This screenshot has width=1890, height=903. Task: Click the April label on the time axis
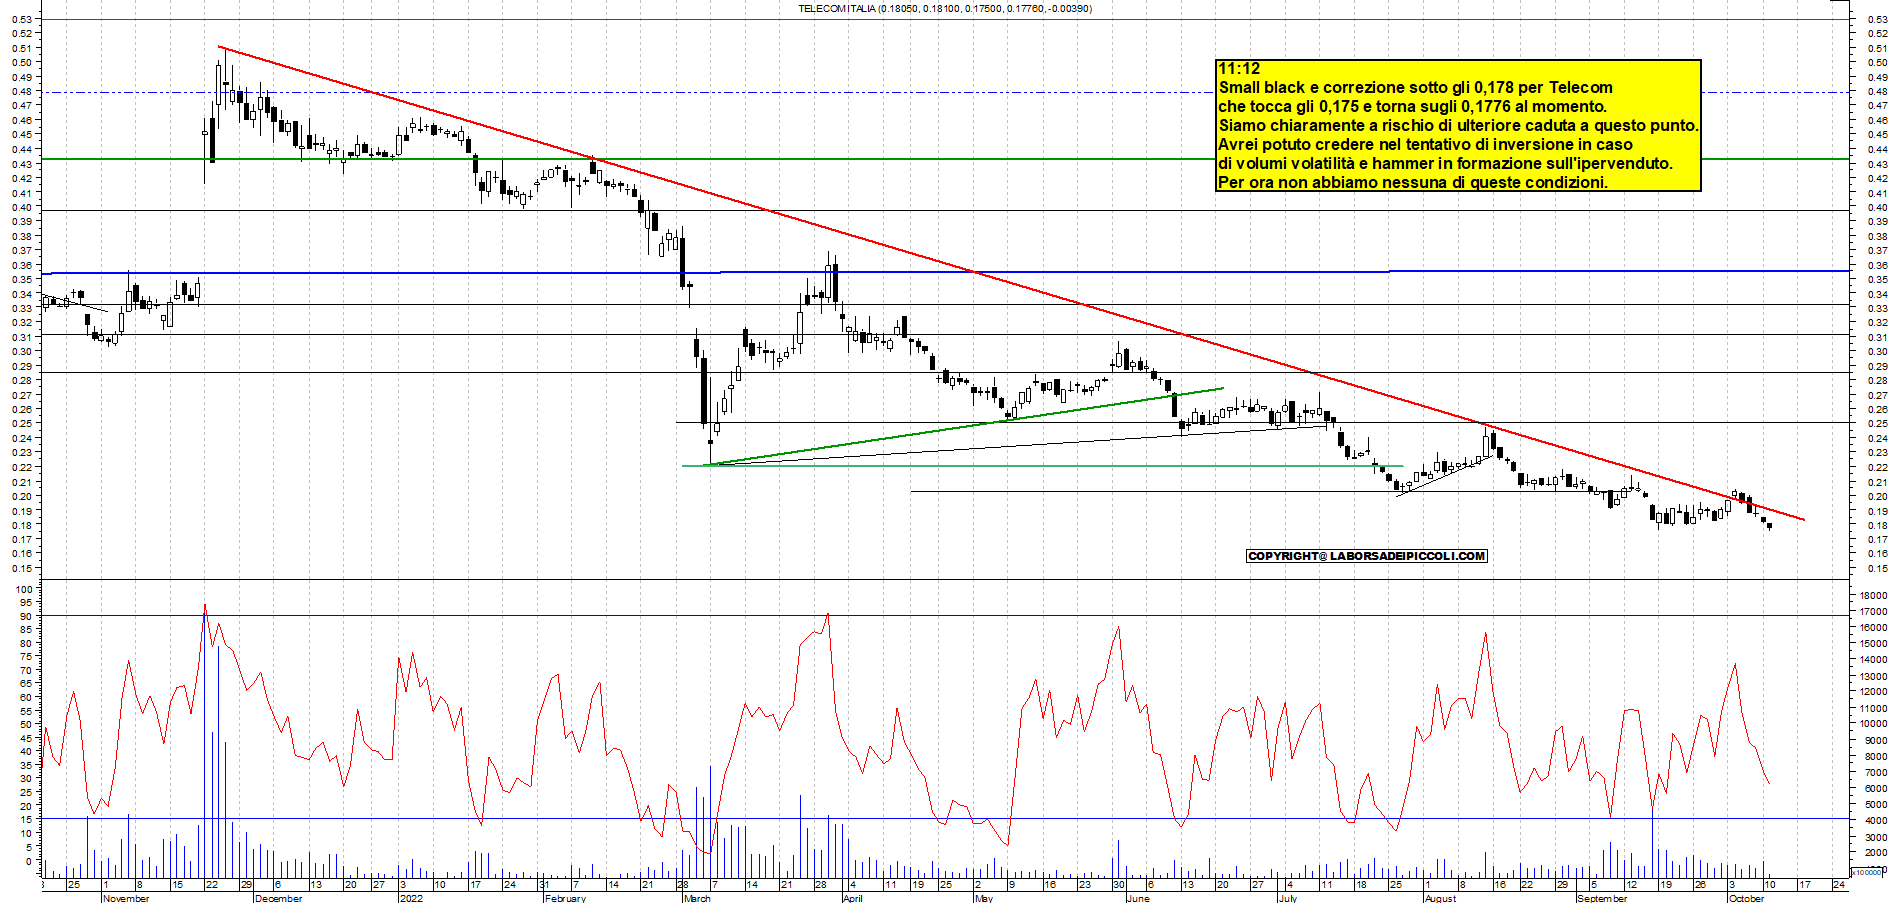(x=852, y=898)
